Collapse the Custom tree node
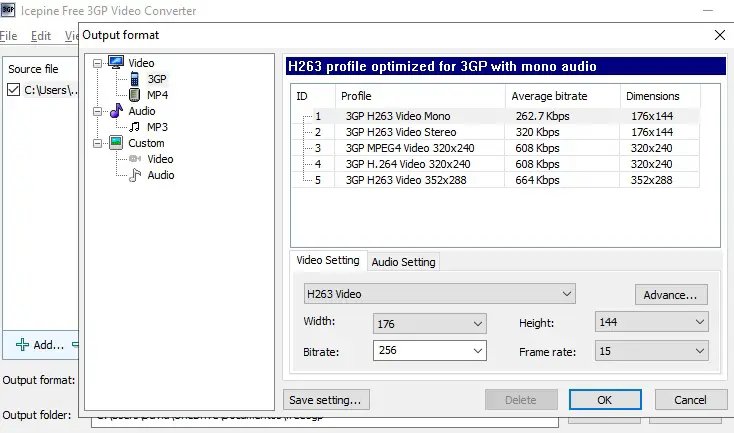This screenshot has width=734, height=433. pyautogui.click(x=97, y=143)
